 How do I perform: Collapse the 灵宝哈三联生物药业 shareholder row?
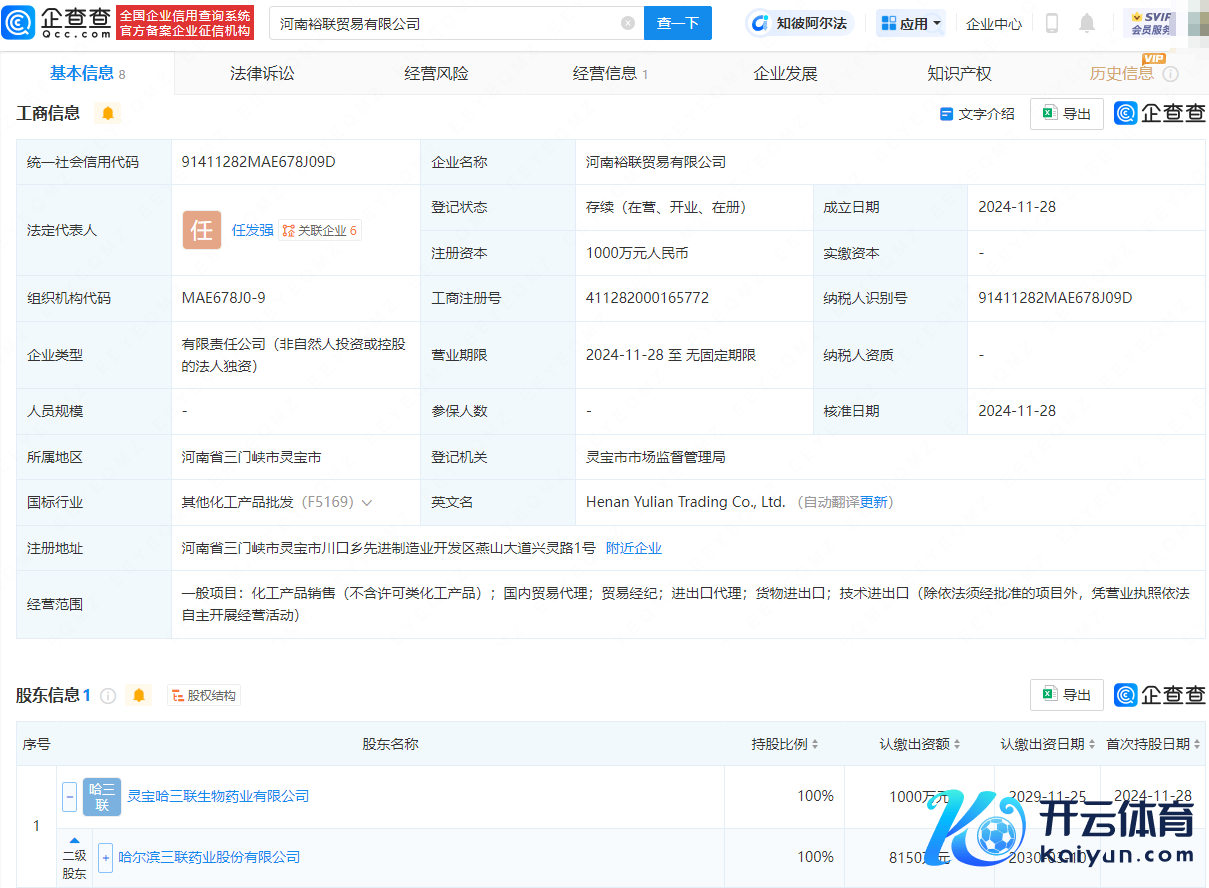(70, 797)
